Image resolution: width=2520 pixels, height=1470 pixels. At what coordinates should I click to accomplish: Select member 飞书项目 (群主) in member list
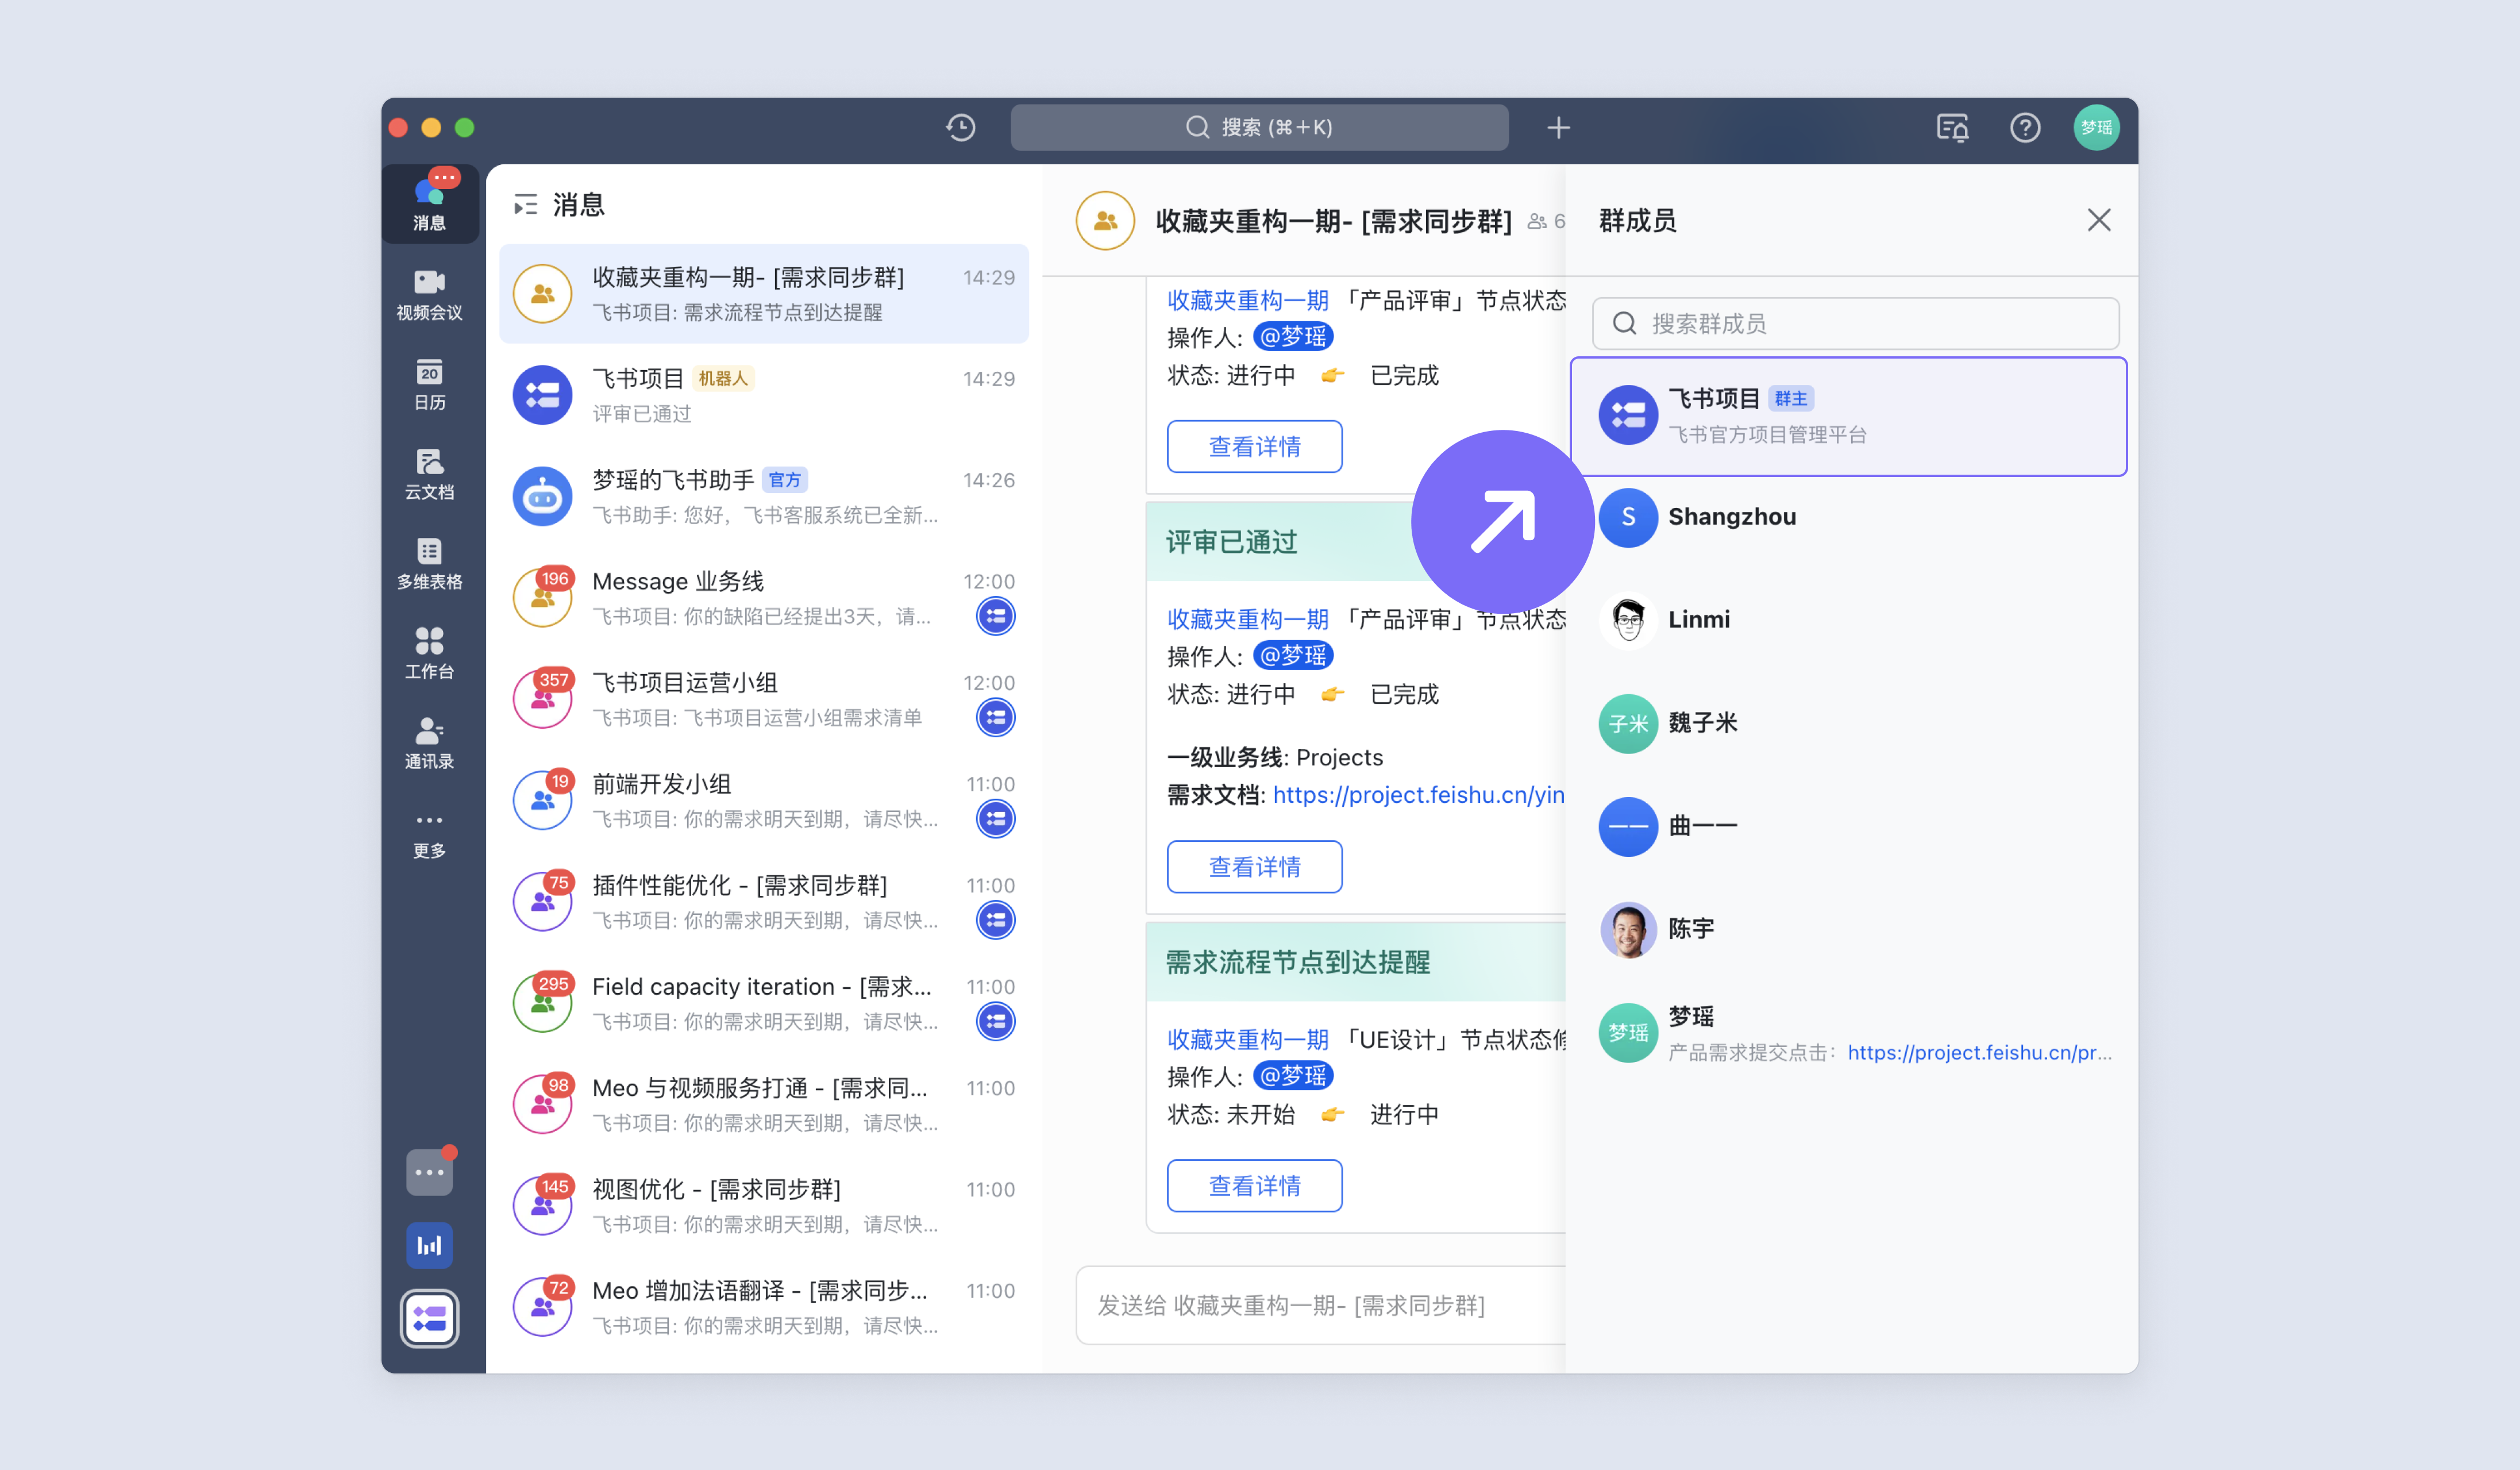pos(1848,416)
